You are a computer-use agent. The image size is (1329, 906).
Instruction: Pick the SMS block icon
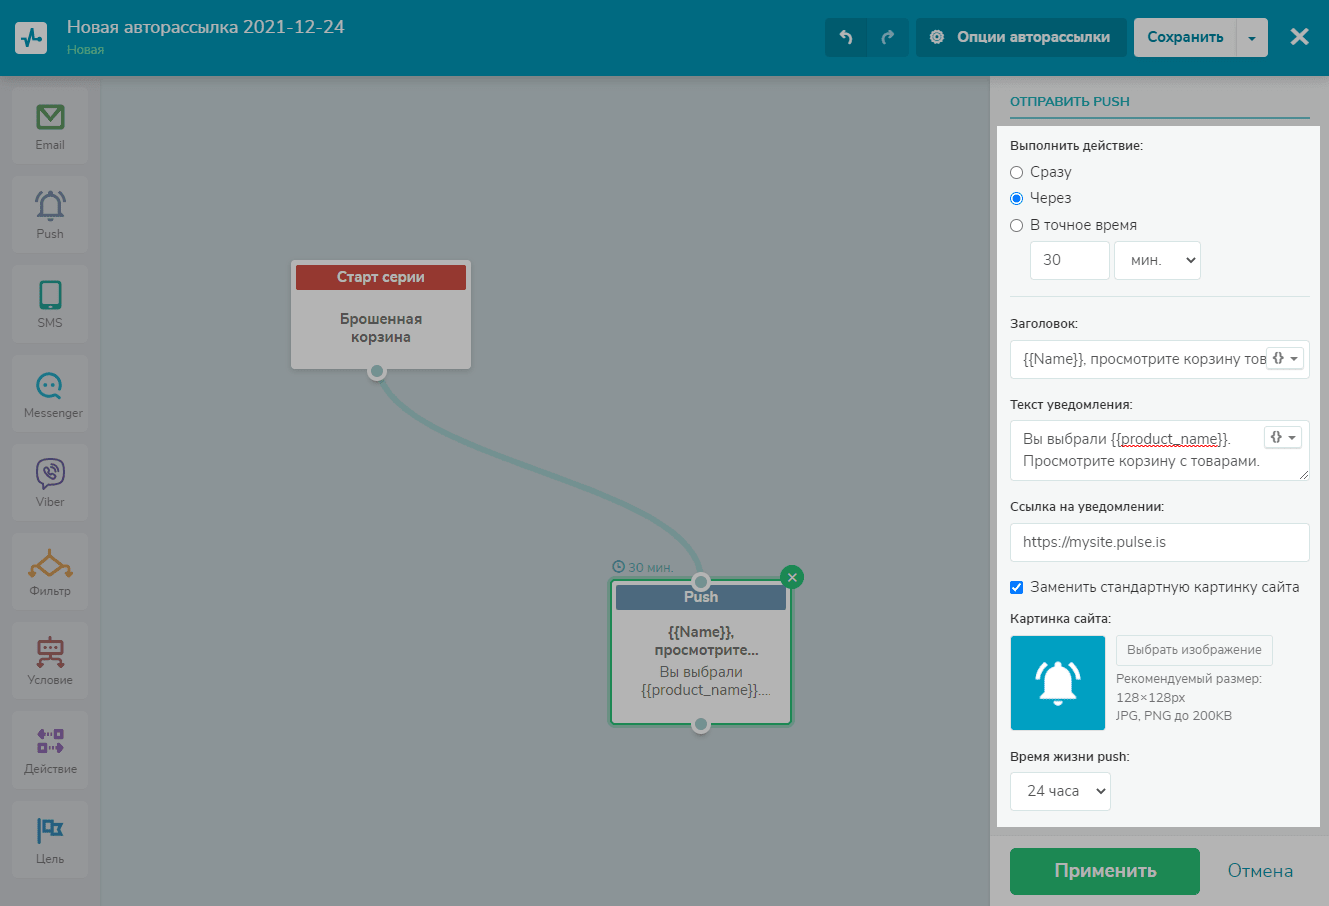(x=50, y=304)
